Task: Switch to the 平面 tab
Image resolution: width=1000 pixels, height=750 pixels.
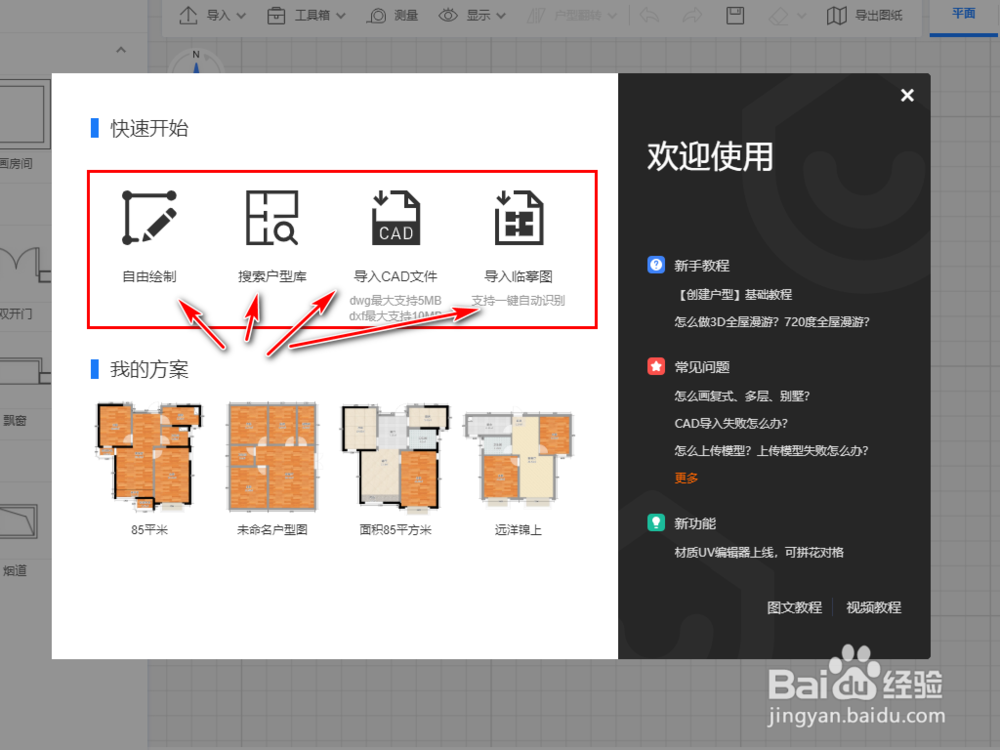Action: coord(962,14)
